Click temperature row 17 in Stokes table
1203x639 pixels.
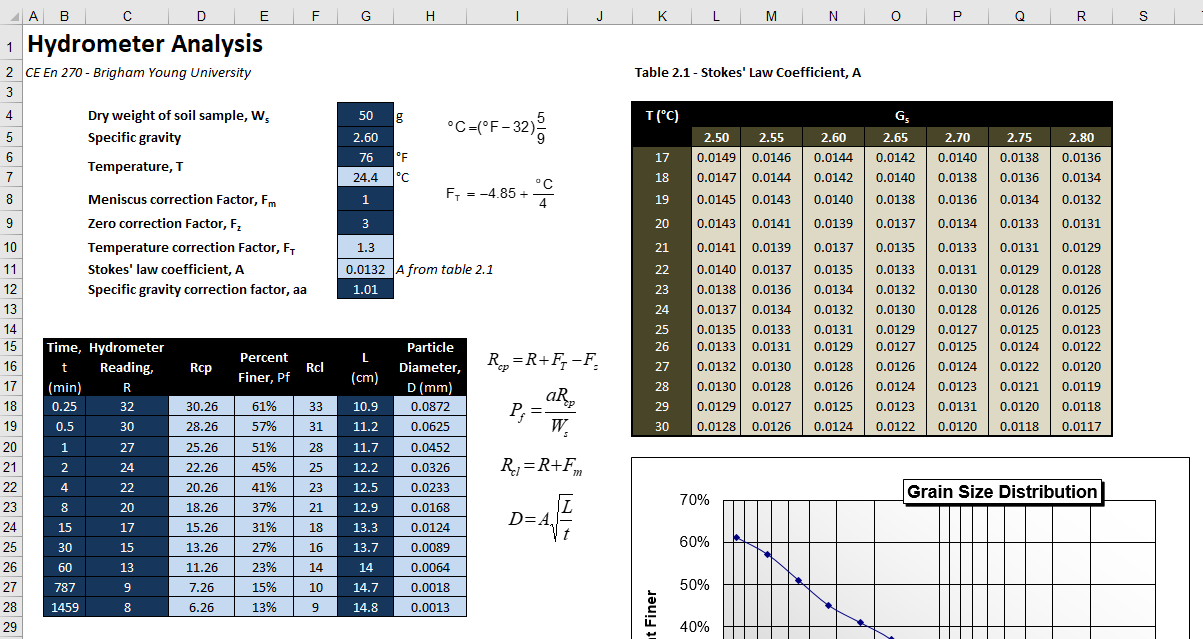662,157
